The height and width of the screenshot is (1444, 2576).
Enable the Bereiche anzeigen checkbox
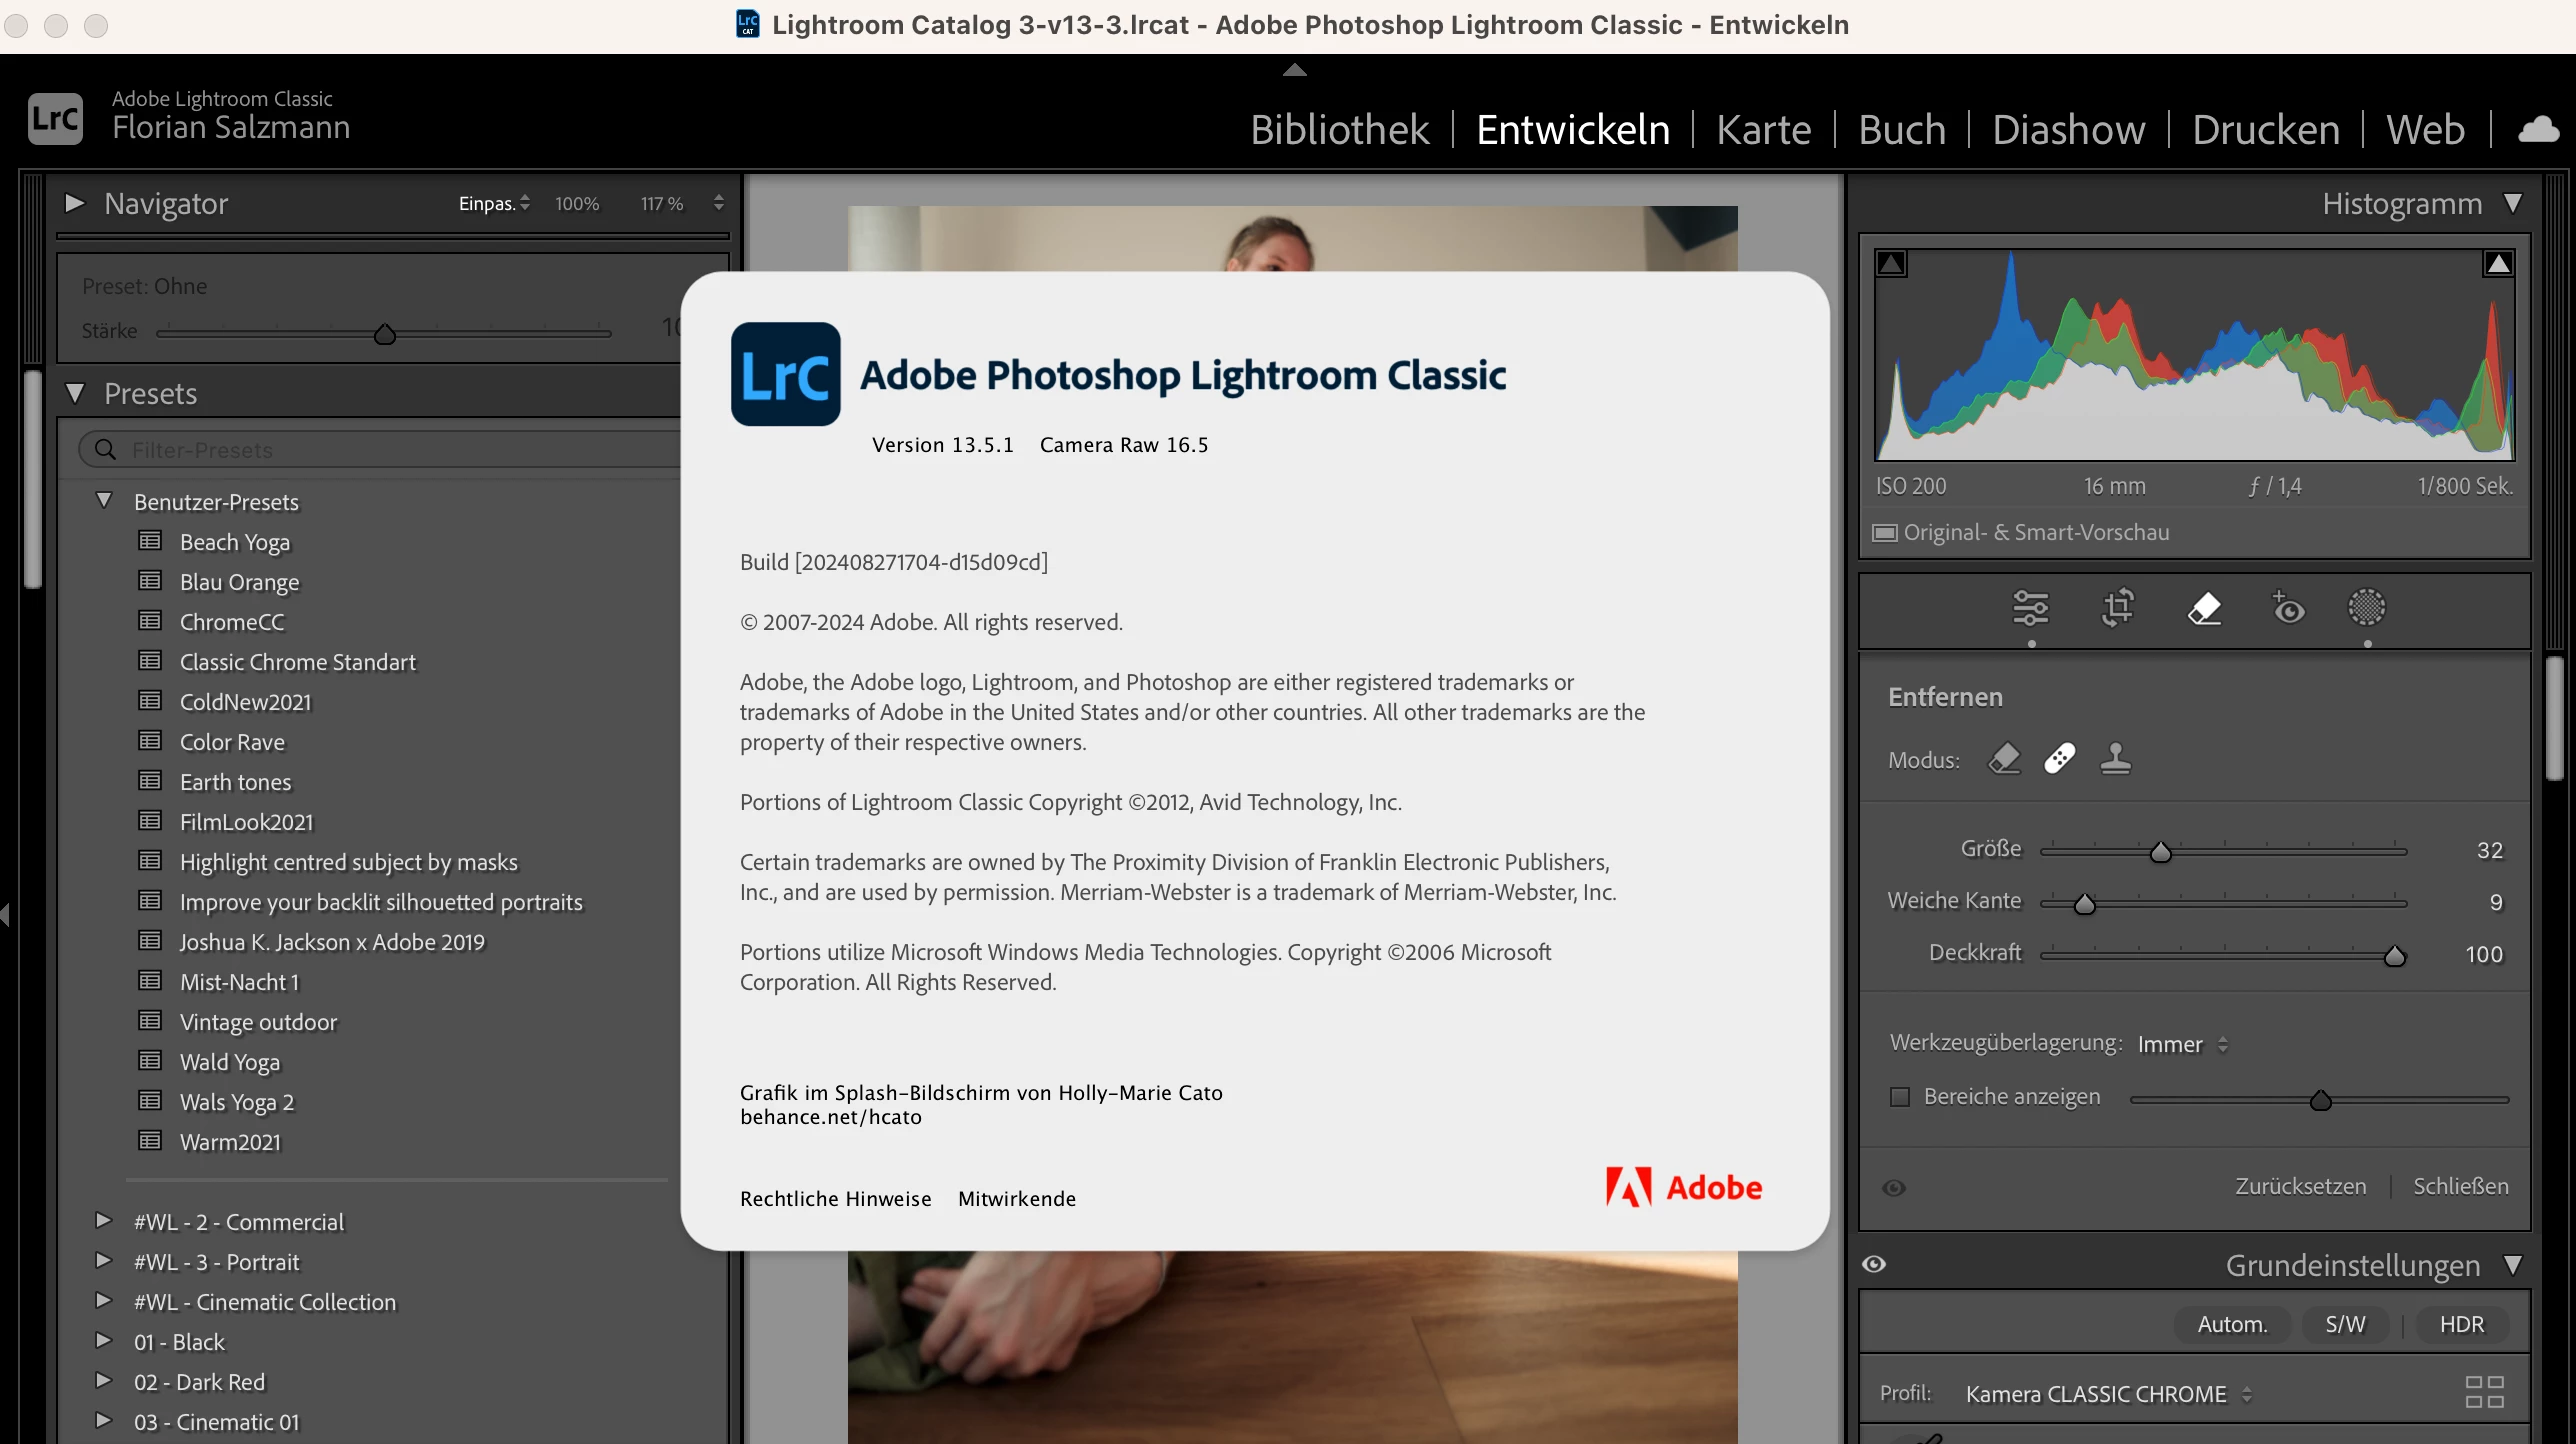click(1900, 1097)
